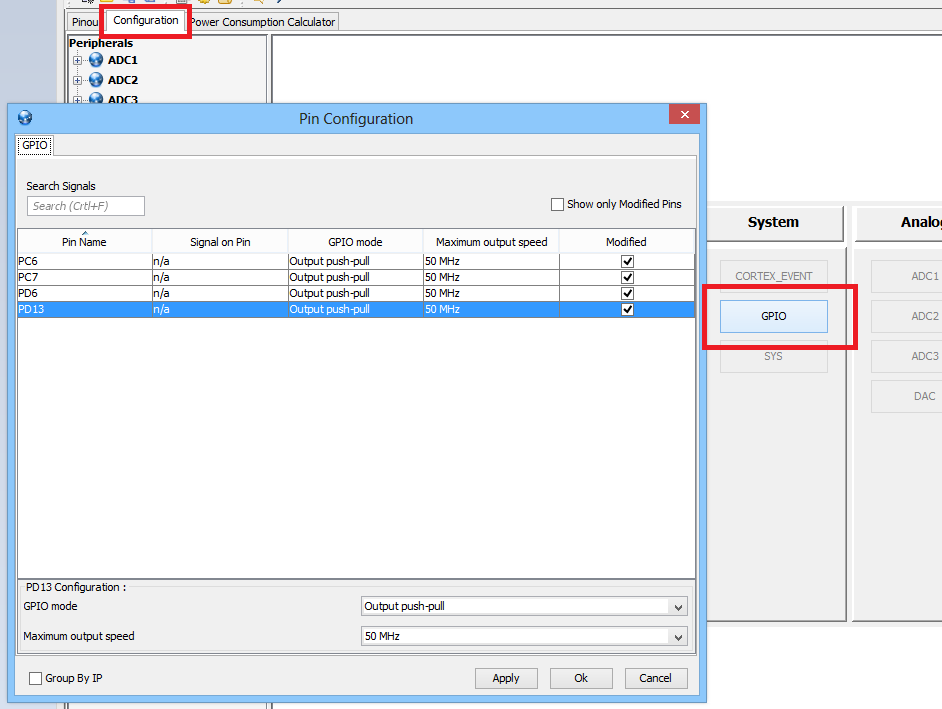Click the Ok button

pos(581,678)
